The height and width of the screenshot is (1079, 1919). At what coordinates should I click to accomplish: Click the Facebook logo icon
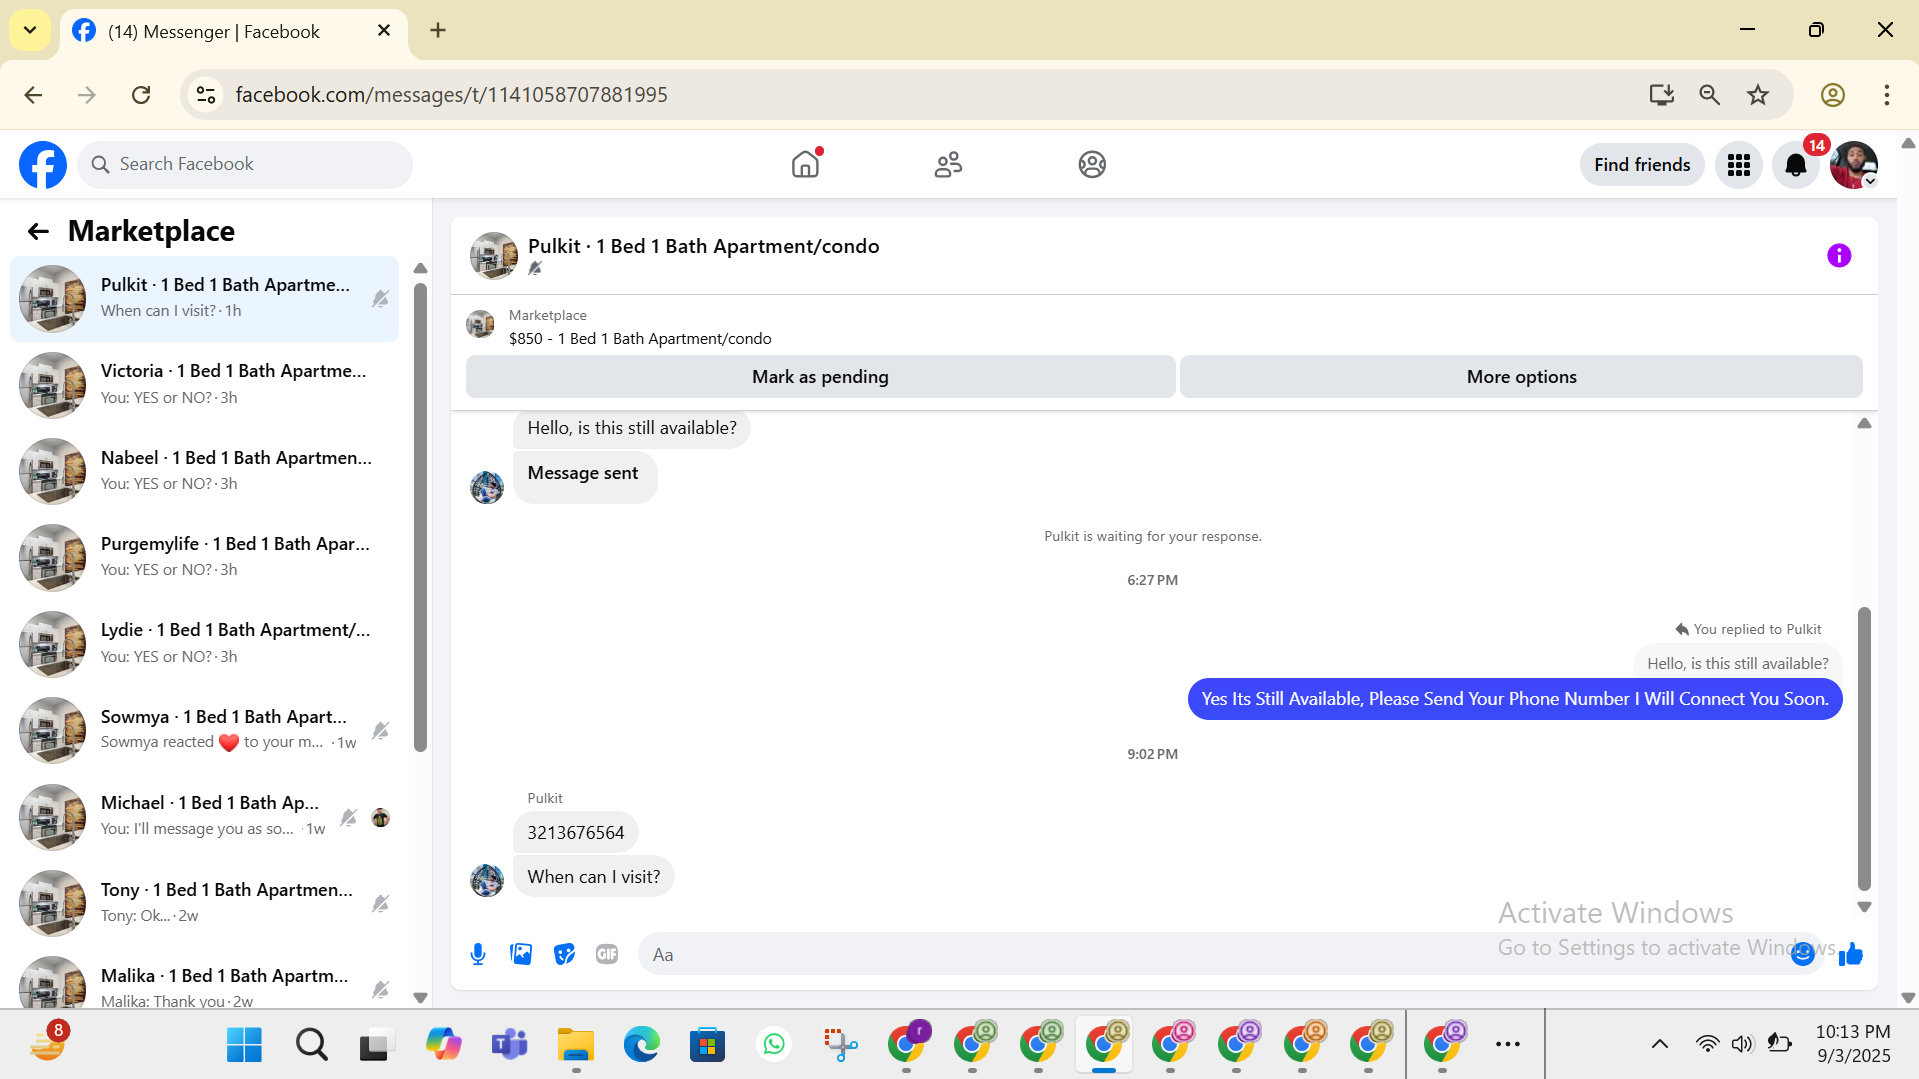[x=43, y=165]
